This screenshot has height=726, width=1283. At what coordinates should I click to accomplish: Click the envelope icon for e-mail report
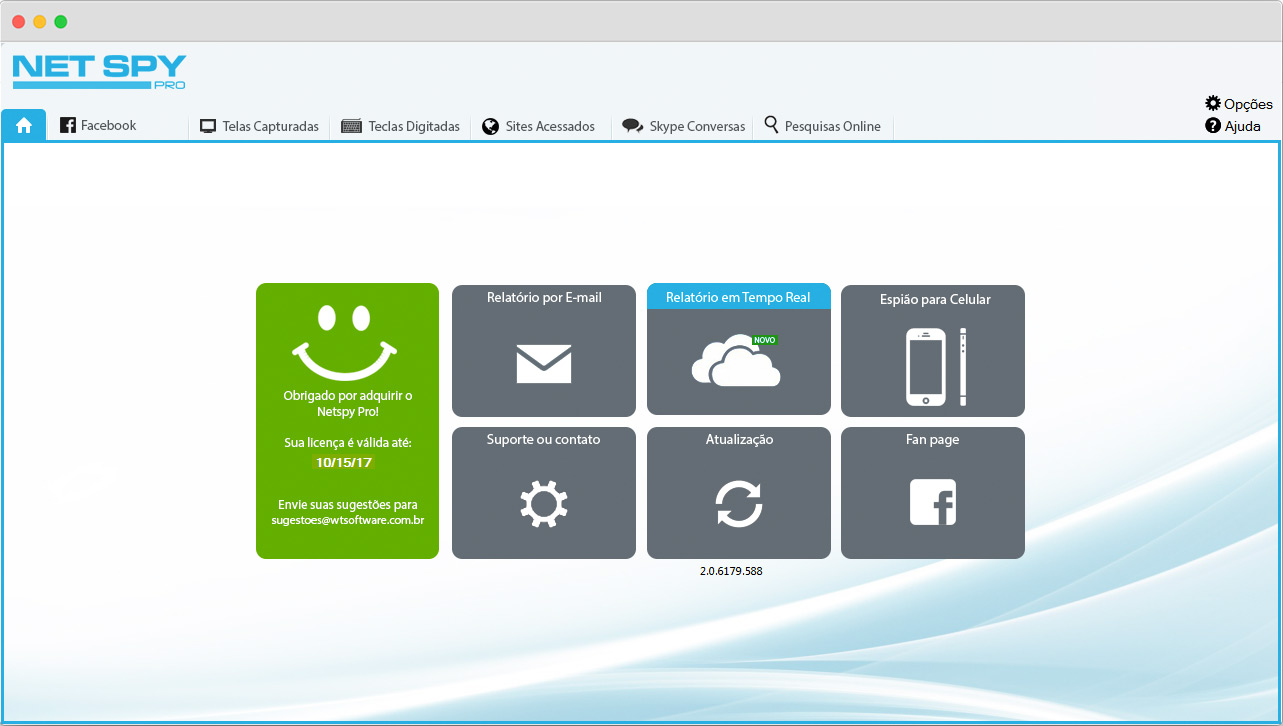tap(543, 364)
